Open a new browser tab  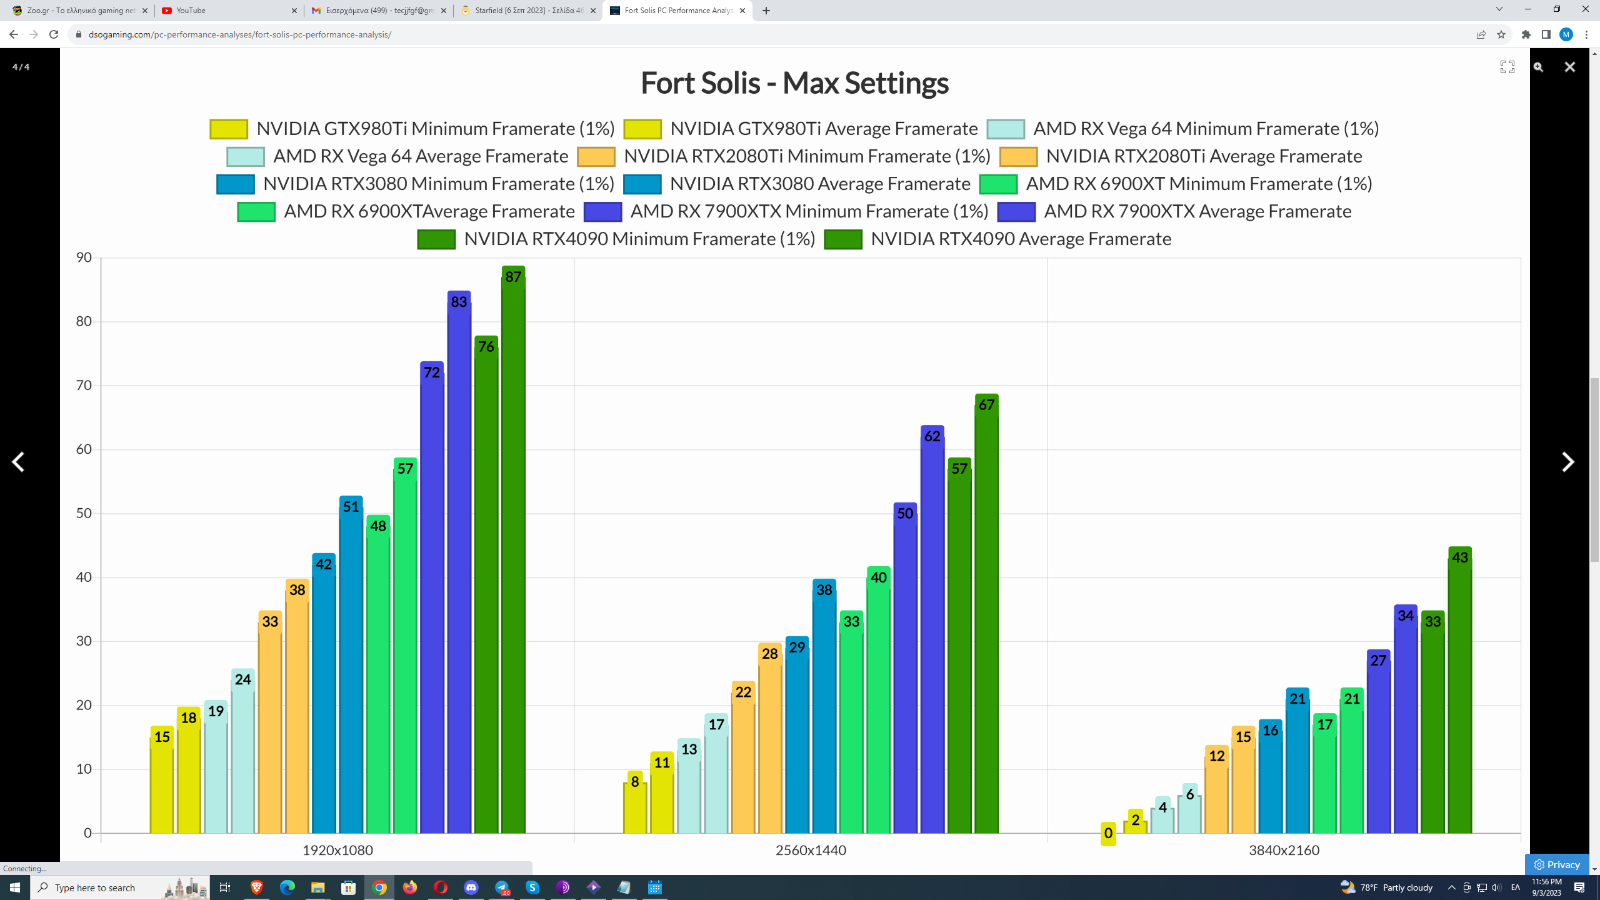pos(766,11)
